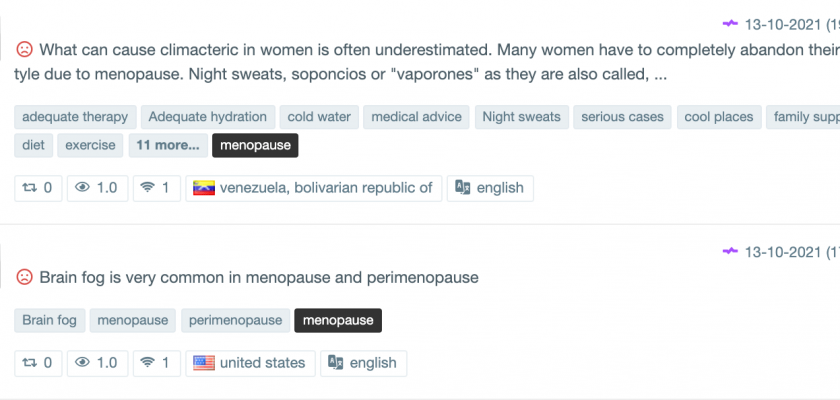Click the retweet count on first post
Screen dimensions: 840x400
coord(38,188)
